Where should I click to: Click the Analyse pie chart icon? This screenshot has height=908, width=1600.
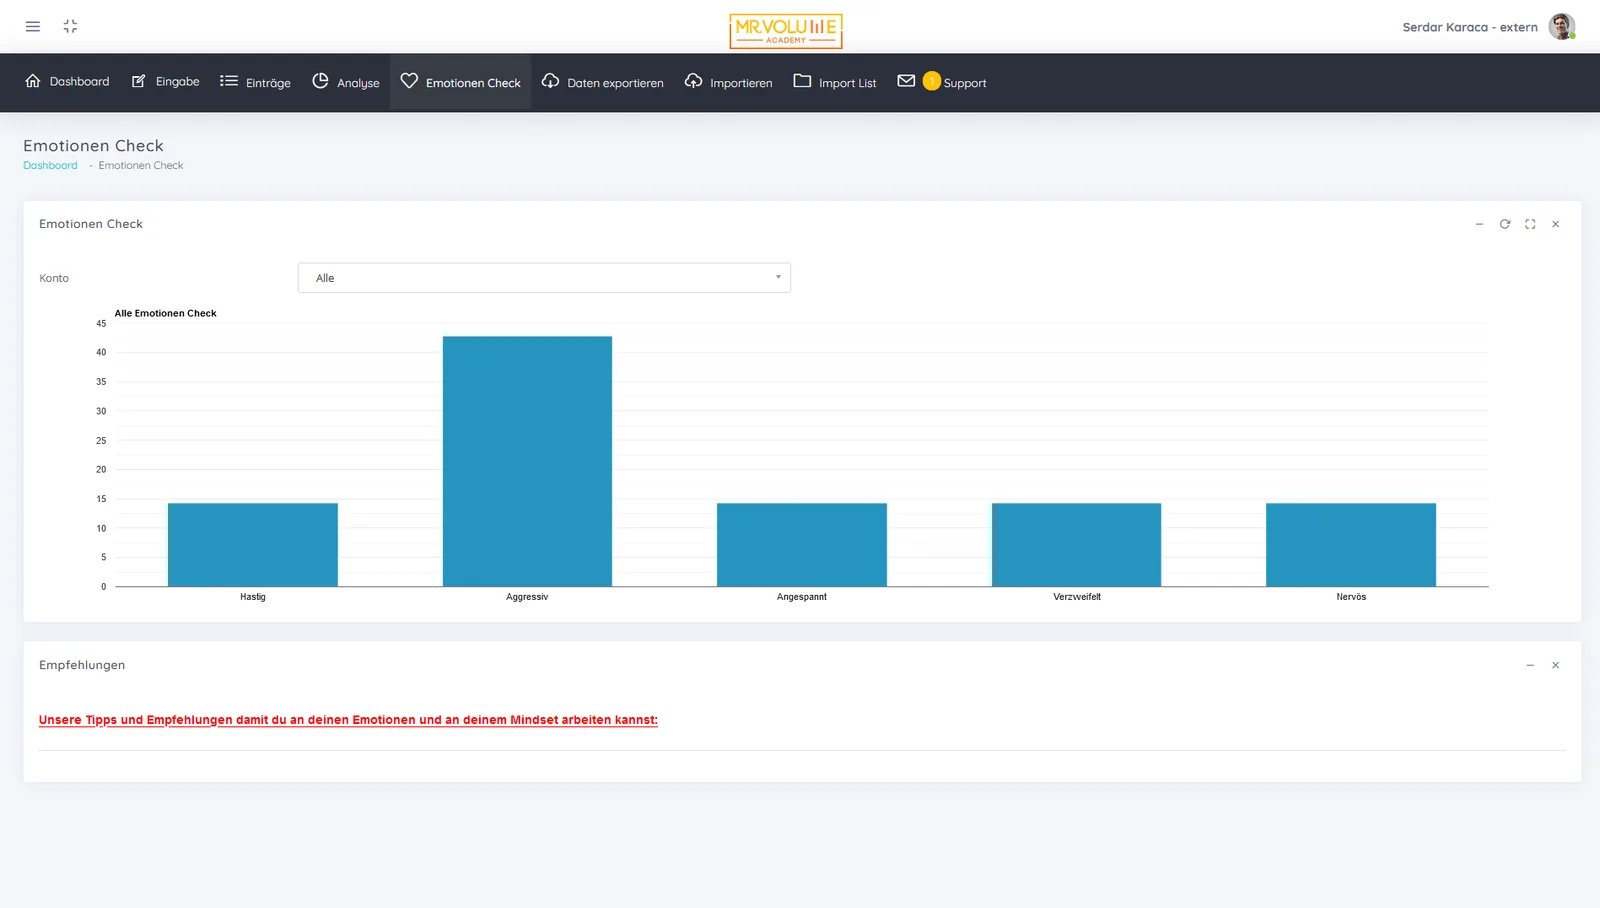[x=320, y=81]
